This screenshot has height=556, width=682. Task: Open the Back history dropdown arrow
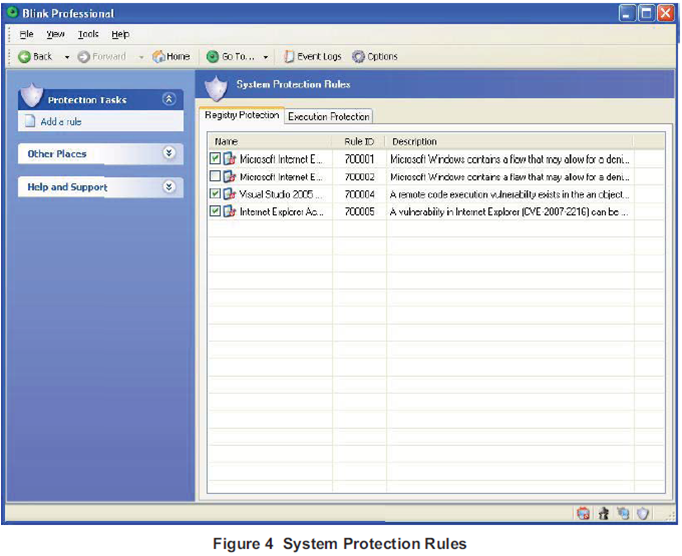point(67,57)
